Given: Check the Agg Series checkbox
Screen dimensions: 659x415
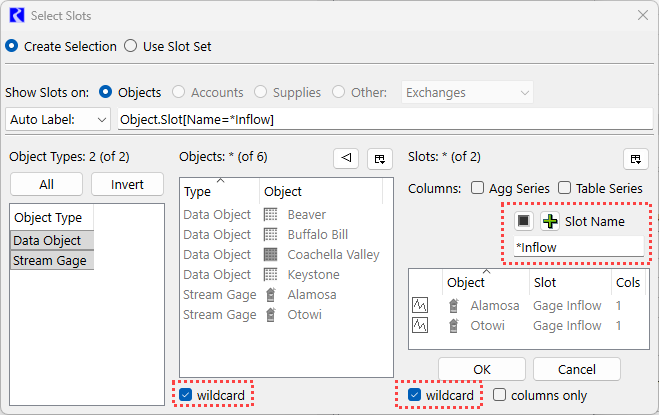Looking at the screenshot, I should pos(478,188).
